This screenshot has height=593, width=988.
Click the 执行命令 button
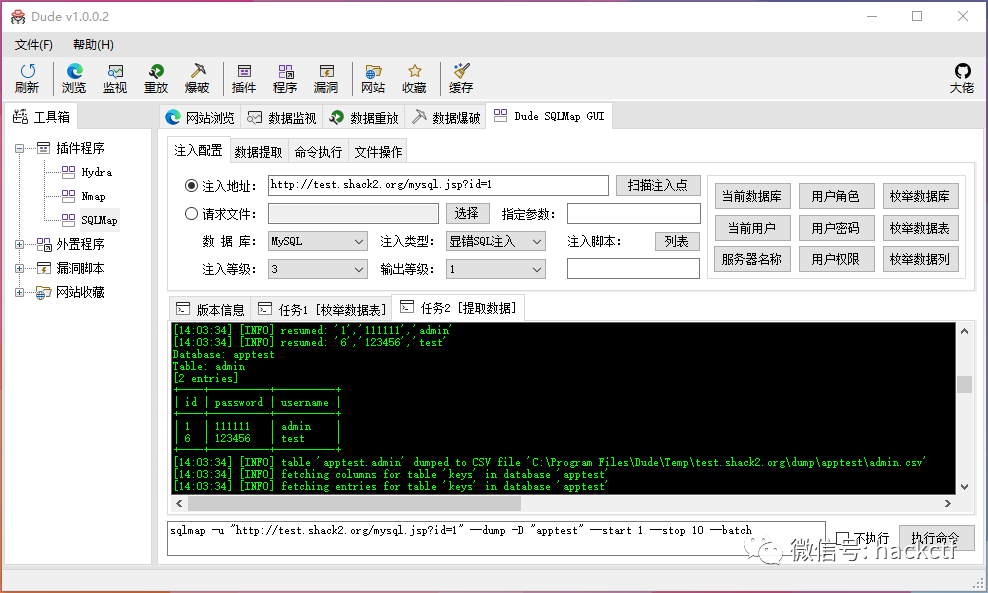936,538
